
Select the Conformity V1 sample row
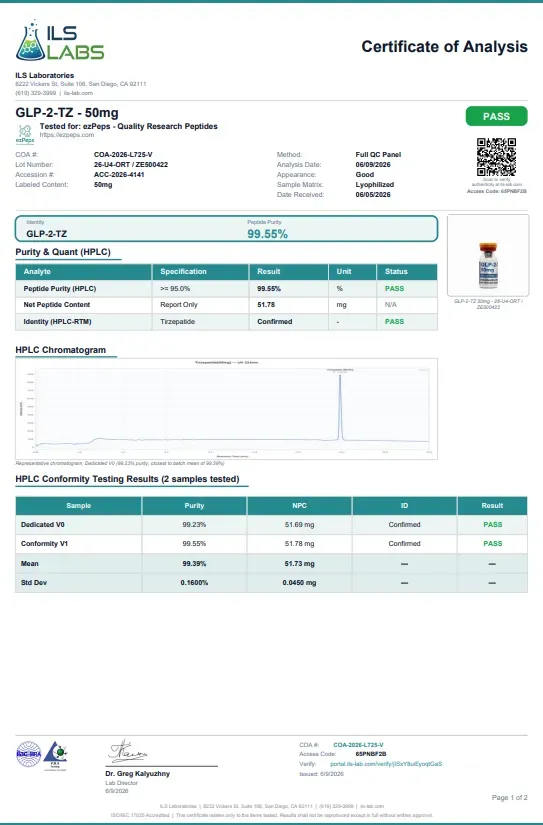pos(272,544)
